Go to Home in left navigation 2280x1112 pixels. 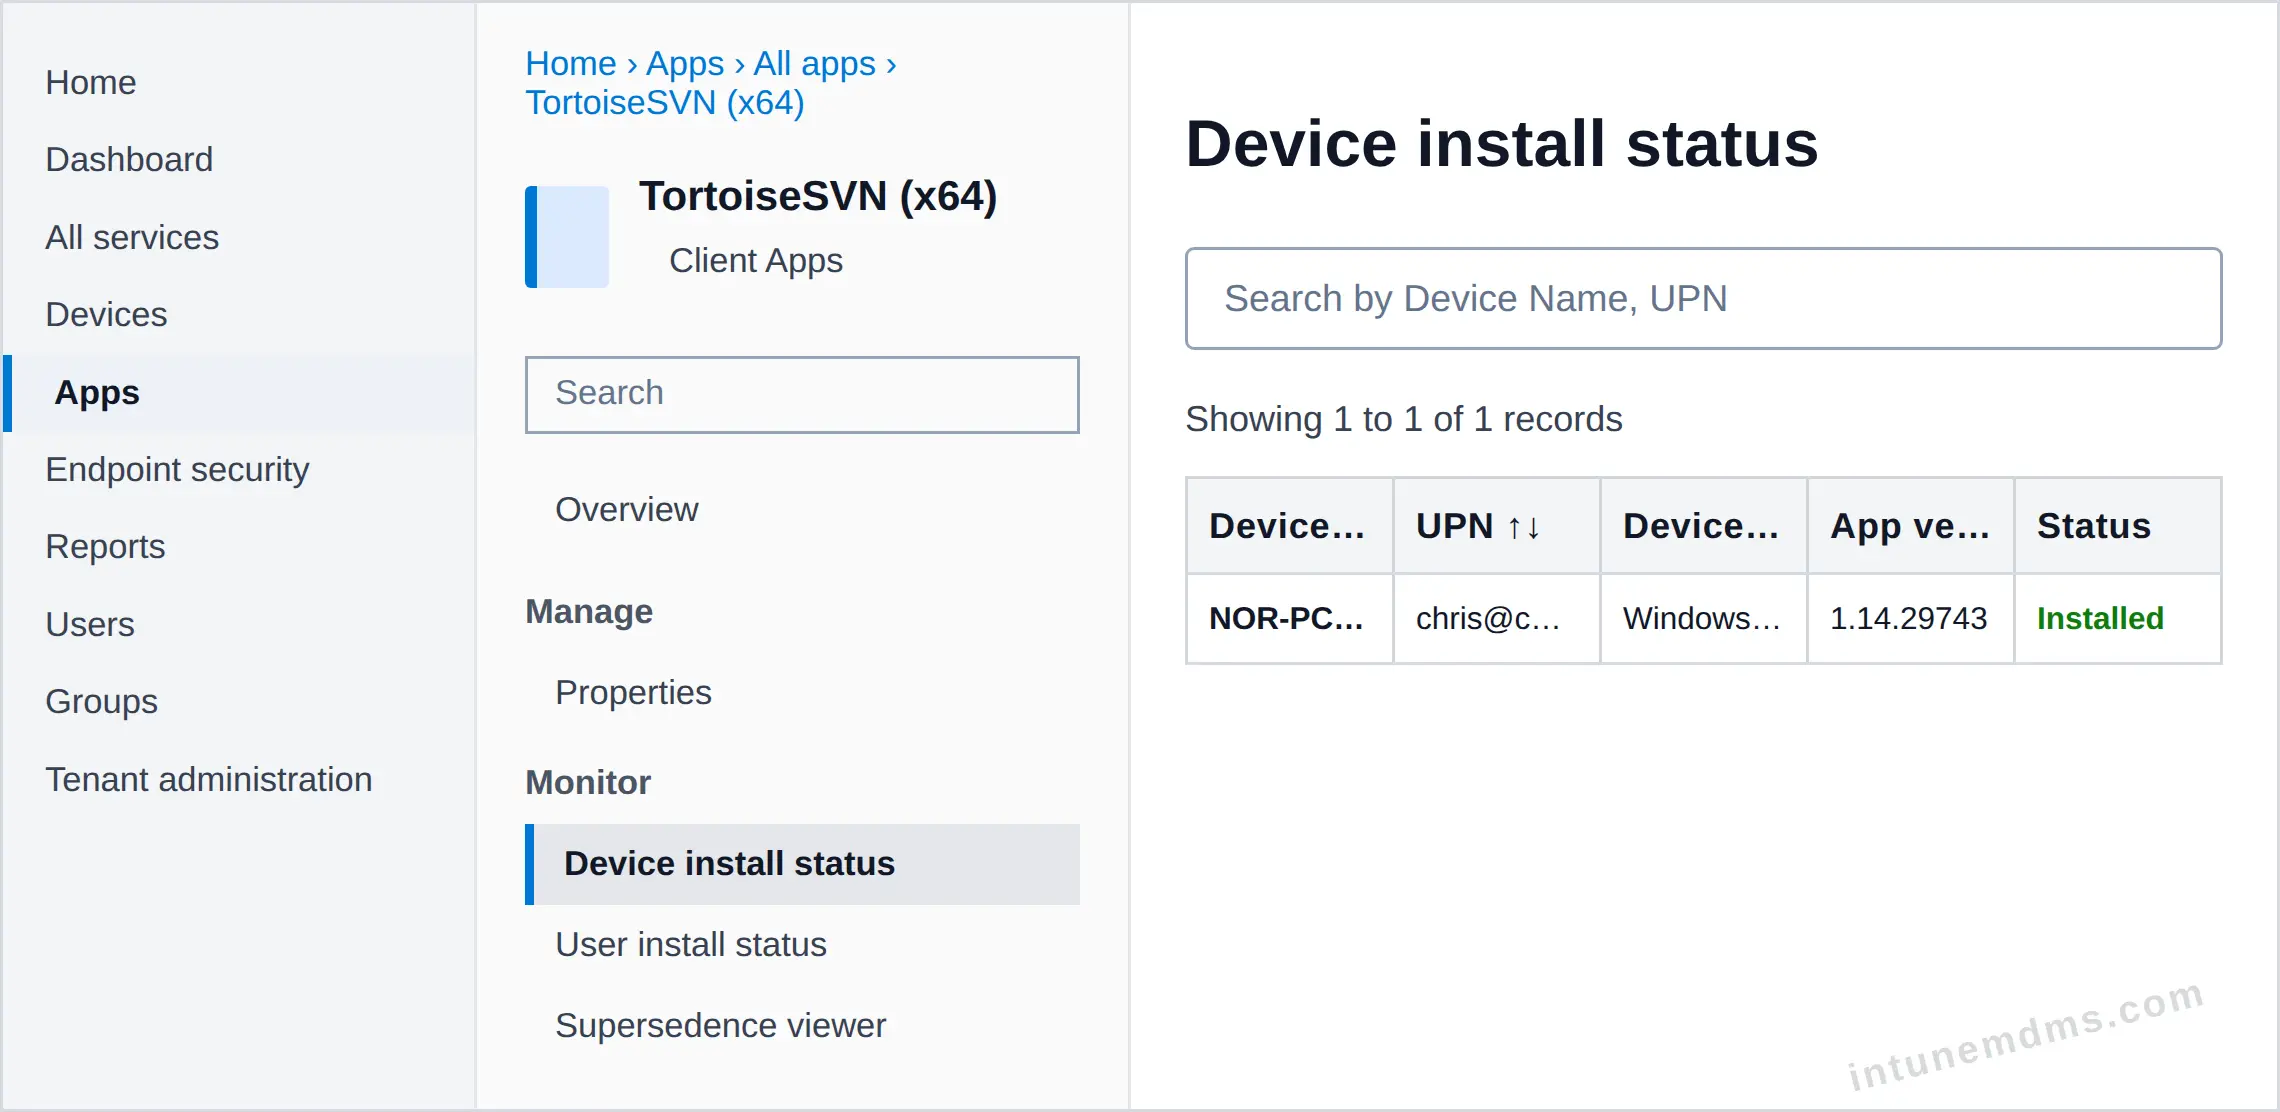tap(91, 82)
